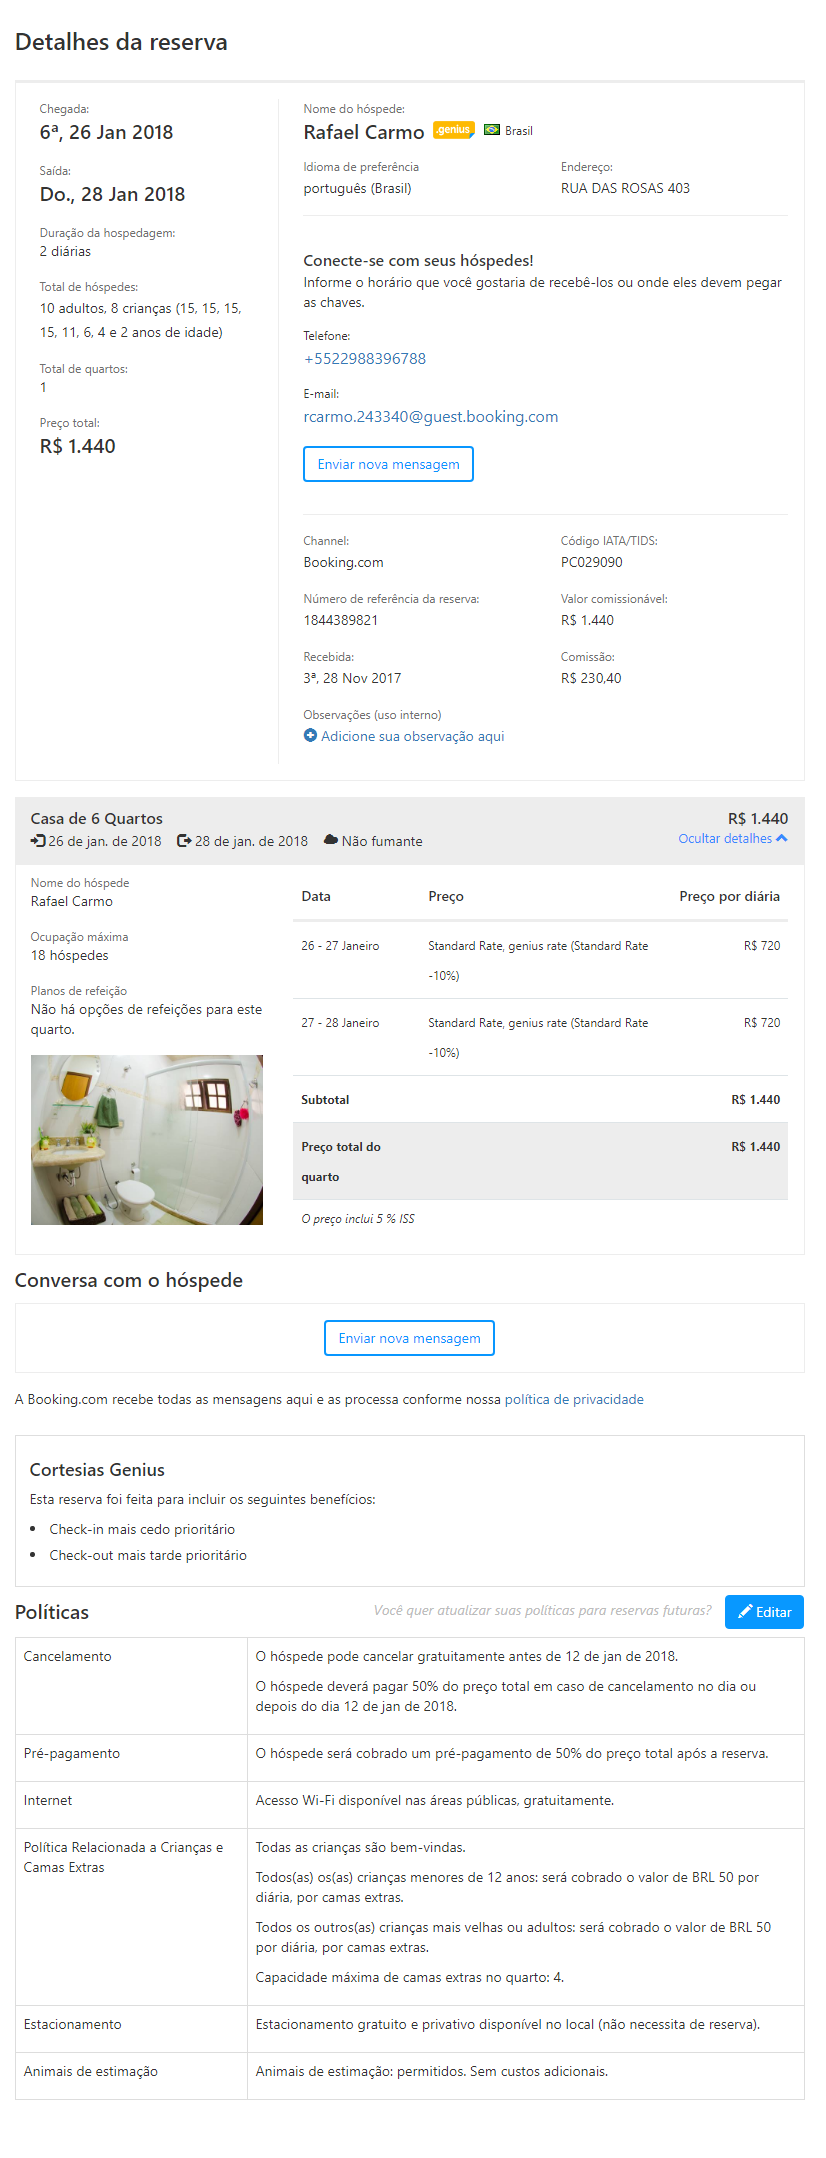Image resolution: width=826 pixels, height=2158 pixels.
Task: Click the Casa de 6 Quartos room title
Action: coord(96,819)
